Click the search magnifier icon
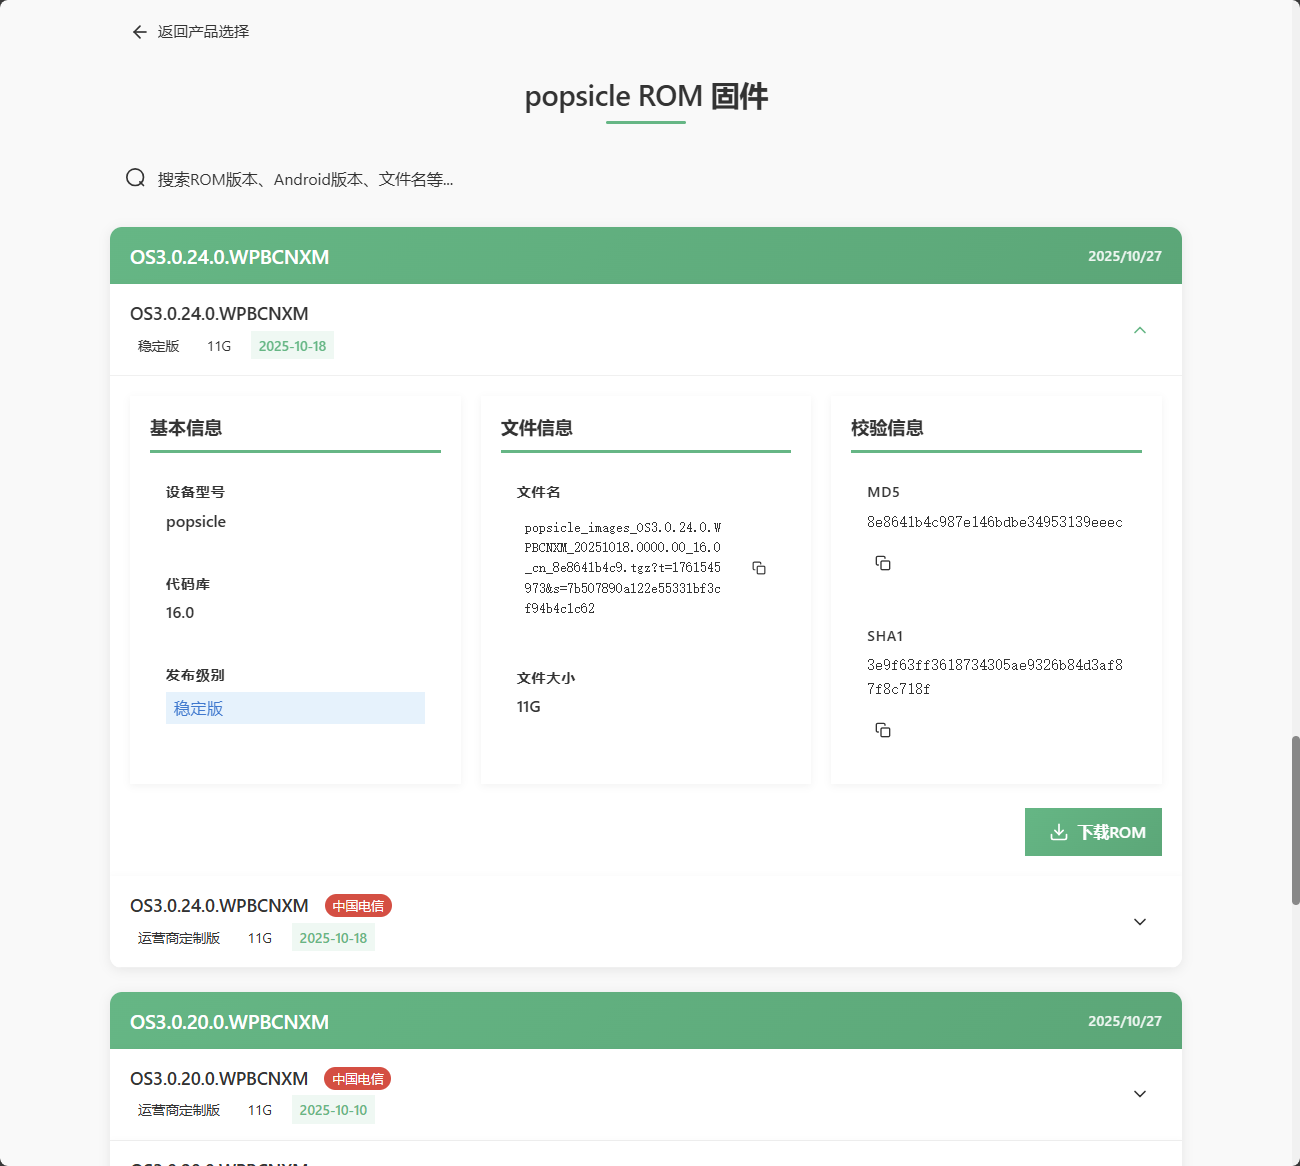 point(135,177)
